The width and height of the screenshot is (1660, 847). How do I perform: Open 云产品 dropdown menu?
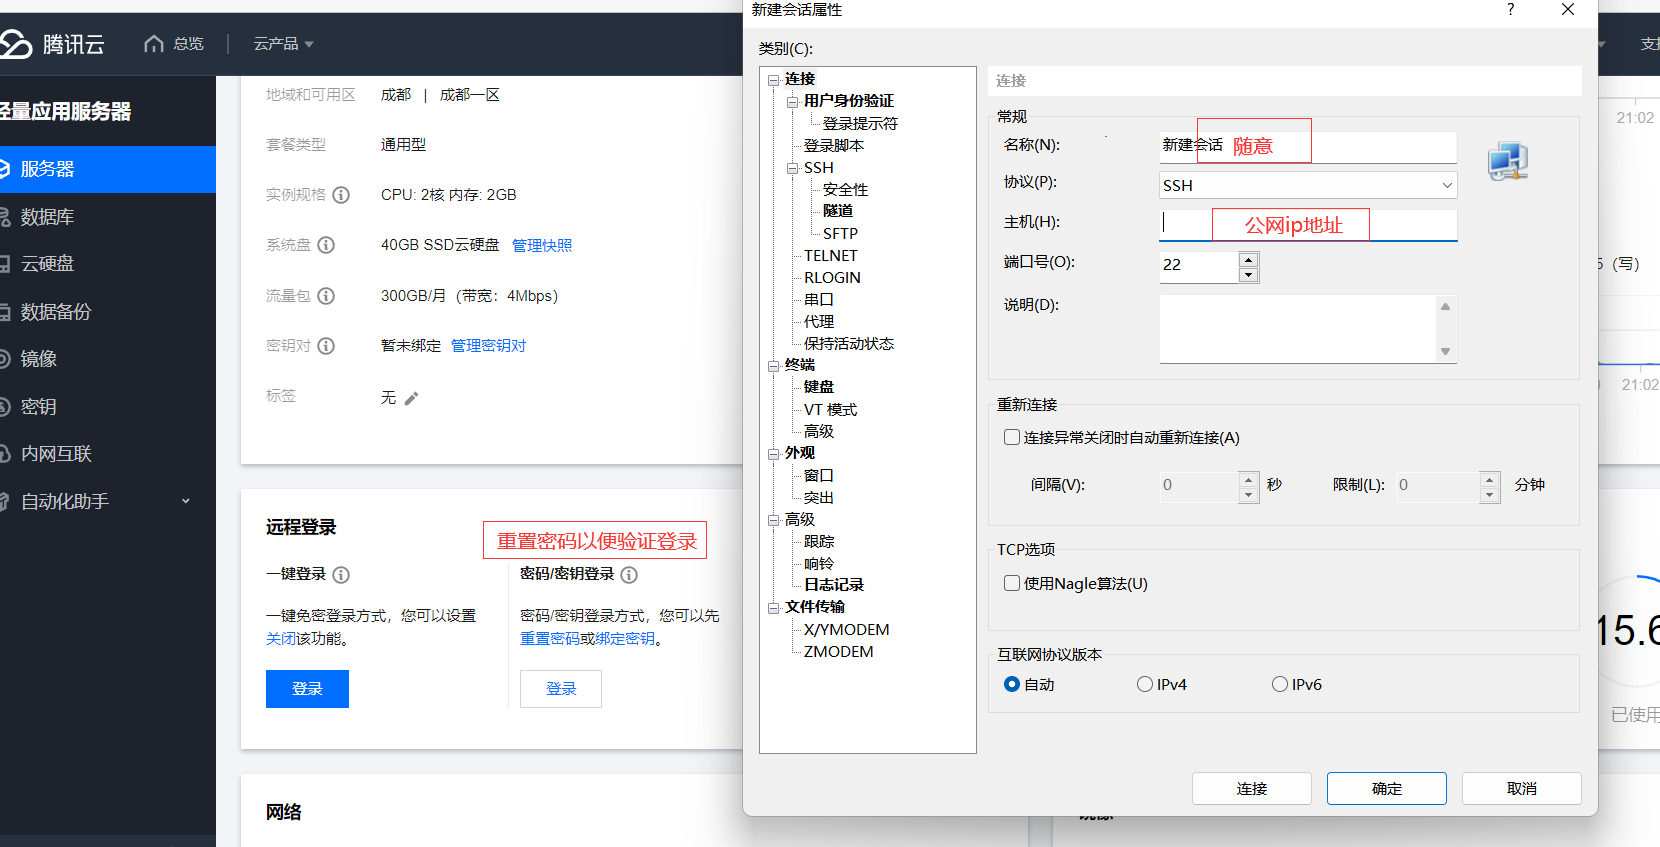click(283, 44)
